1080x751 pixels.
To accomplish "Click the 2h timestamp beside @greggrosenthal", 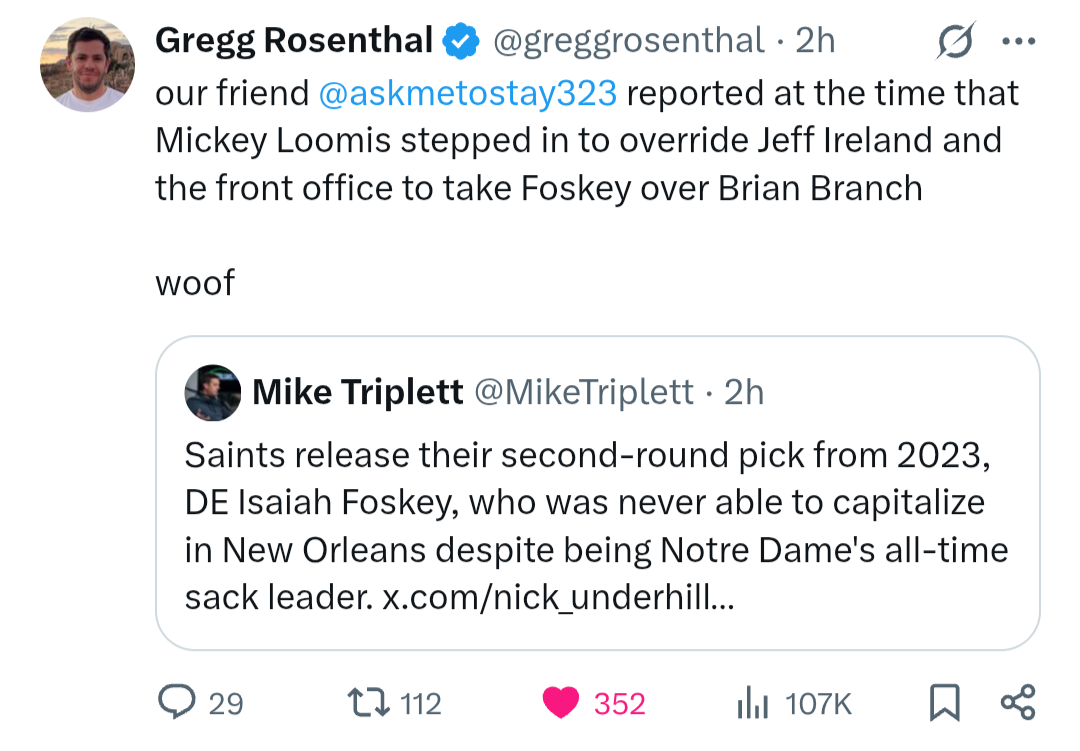I will click(815, 41).
